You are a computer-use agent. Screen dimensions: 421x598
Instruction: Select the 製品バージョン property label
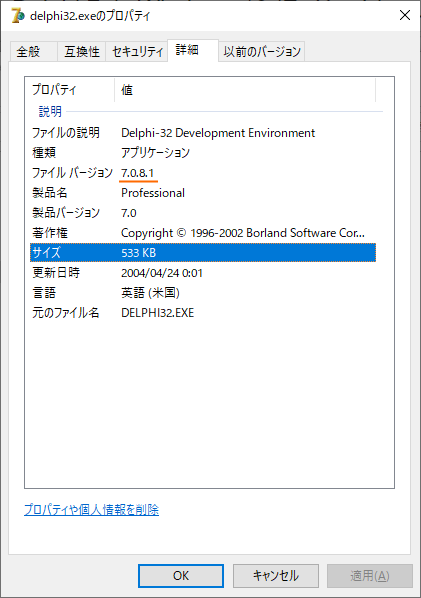point(66,212)
